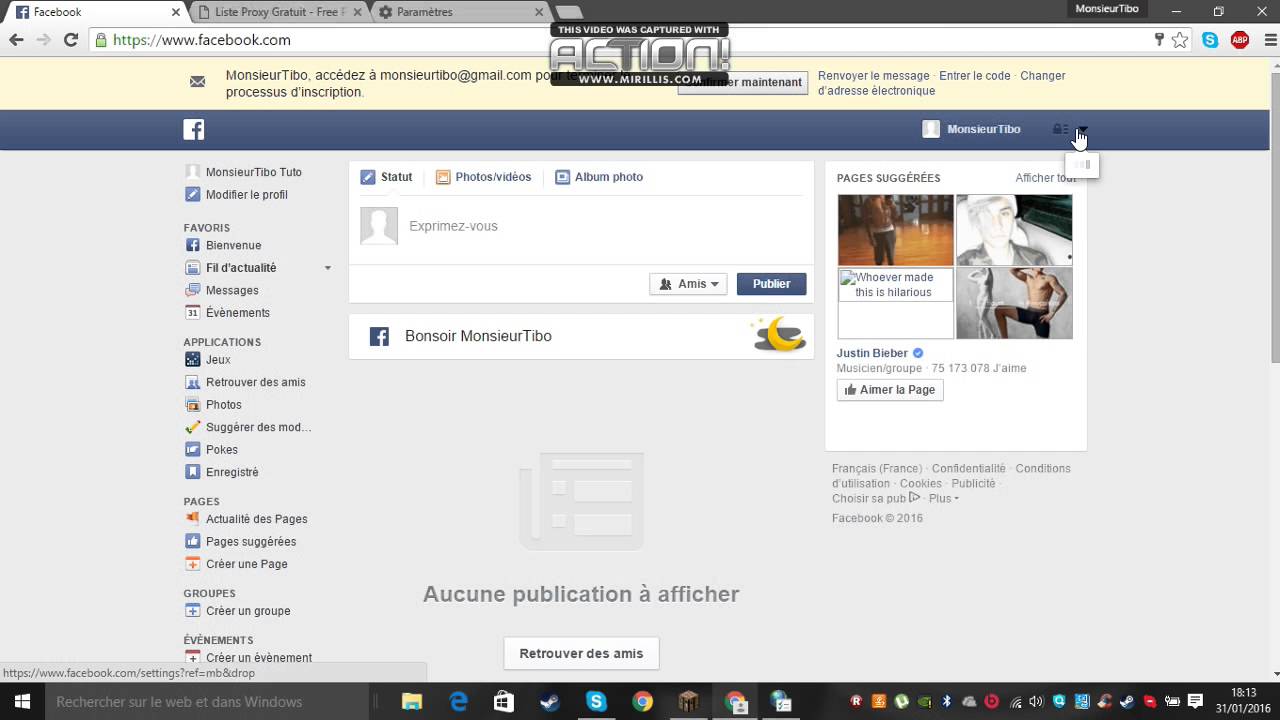
Task: Click the taskbar search box
Action: click(x=206, y=702)
